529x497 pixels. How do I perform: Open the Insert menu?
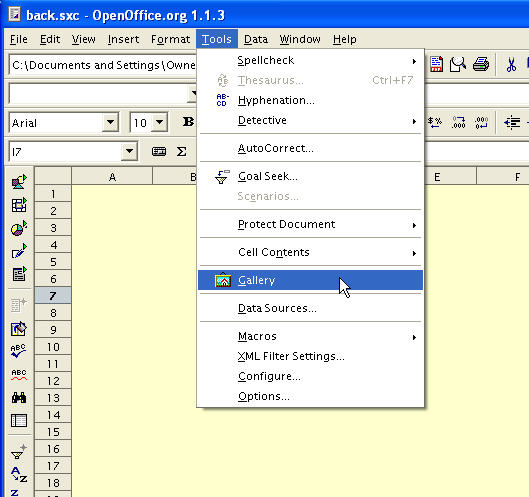click(x=123, y=39)
